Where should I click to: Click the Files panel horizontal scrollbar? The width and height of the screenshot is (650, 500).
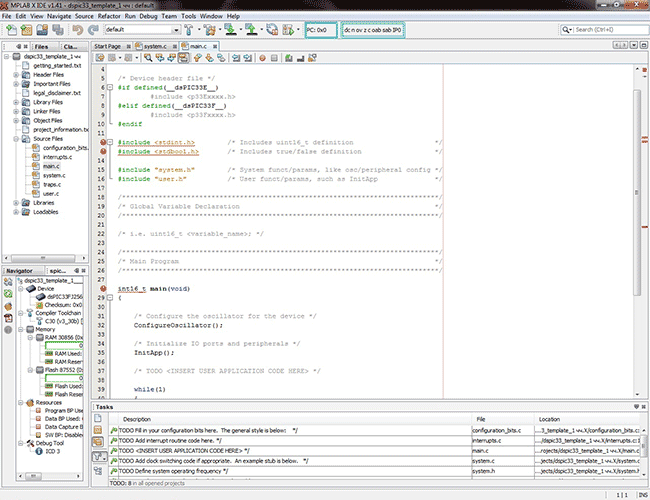(45, 258)
